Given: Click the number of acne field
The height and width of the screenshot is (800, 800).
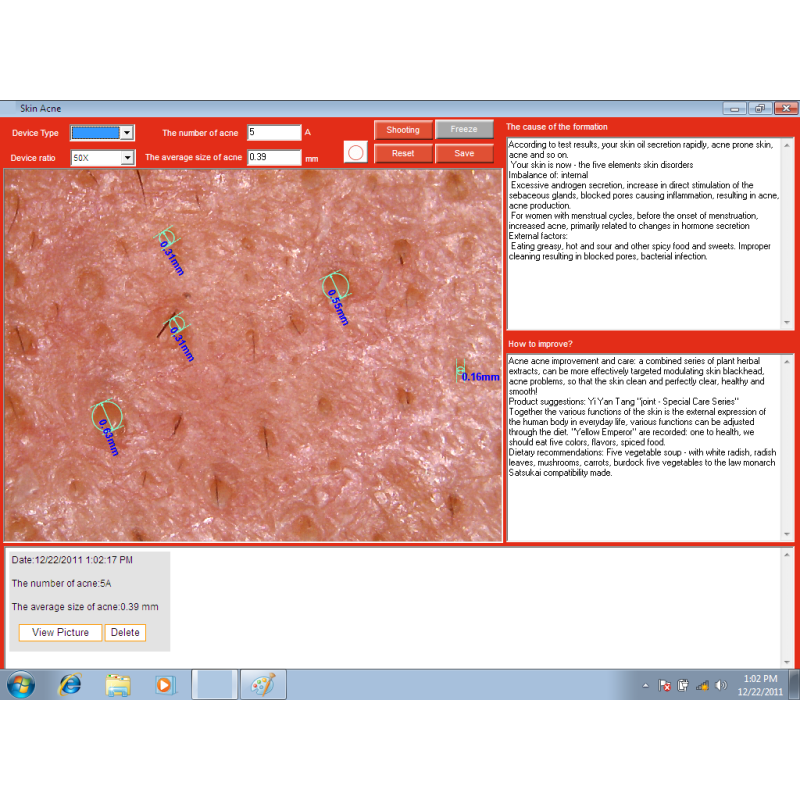Looking at the screenshot, I should [273, 132].
